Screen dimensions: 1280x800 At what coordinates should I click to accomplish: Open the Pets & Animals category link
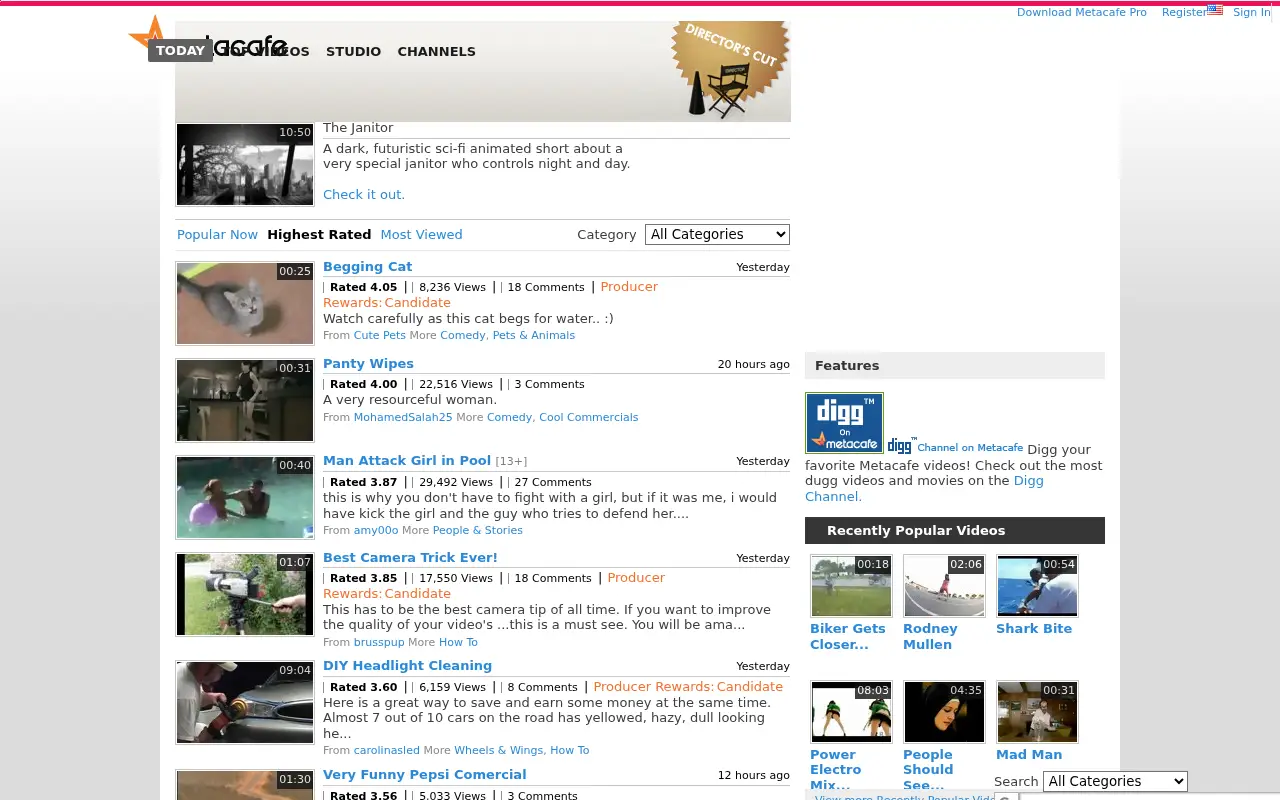pyautogui.click(x=534, y=335)
